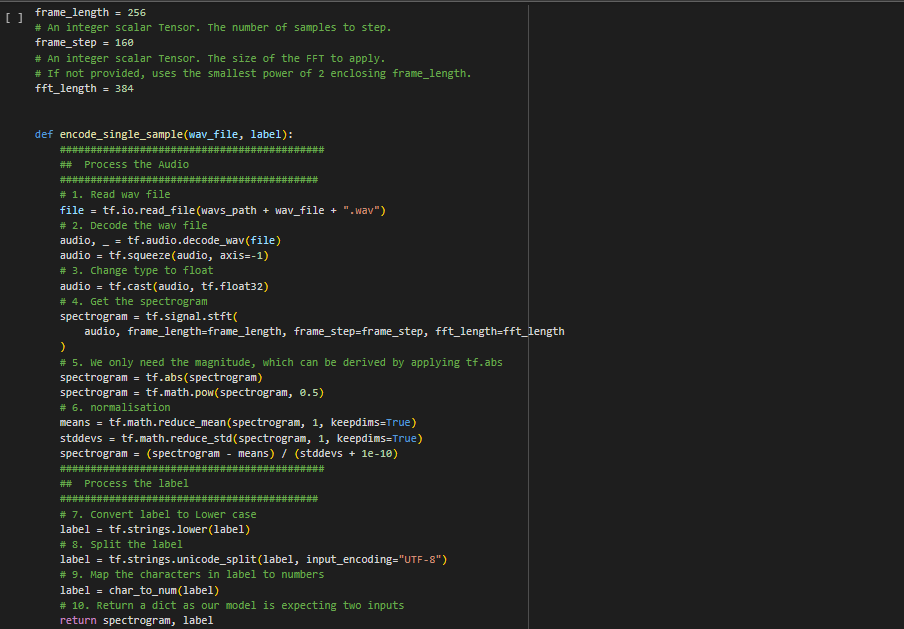The width and height of the screenshot is (904, 629).
Task: Run the cell using the bracket button
Action: [x=14, y=18]
